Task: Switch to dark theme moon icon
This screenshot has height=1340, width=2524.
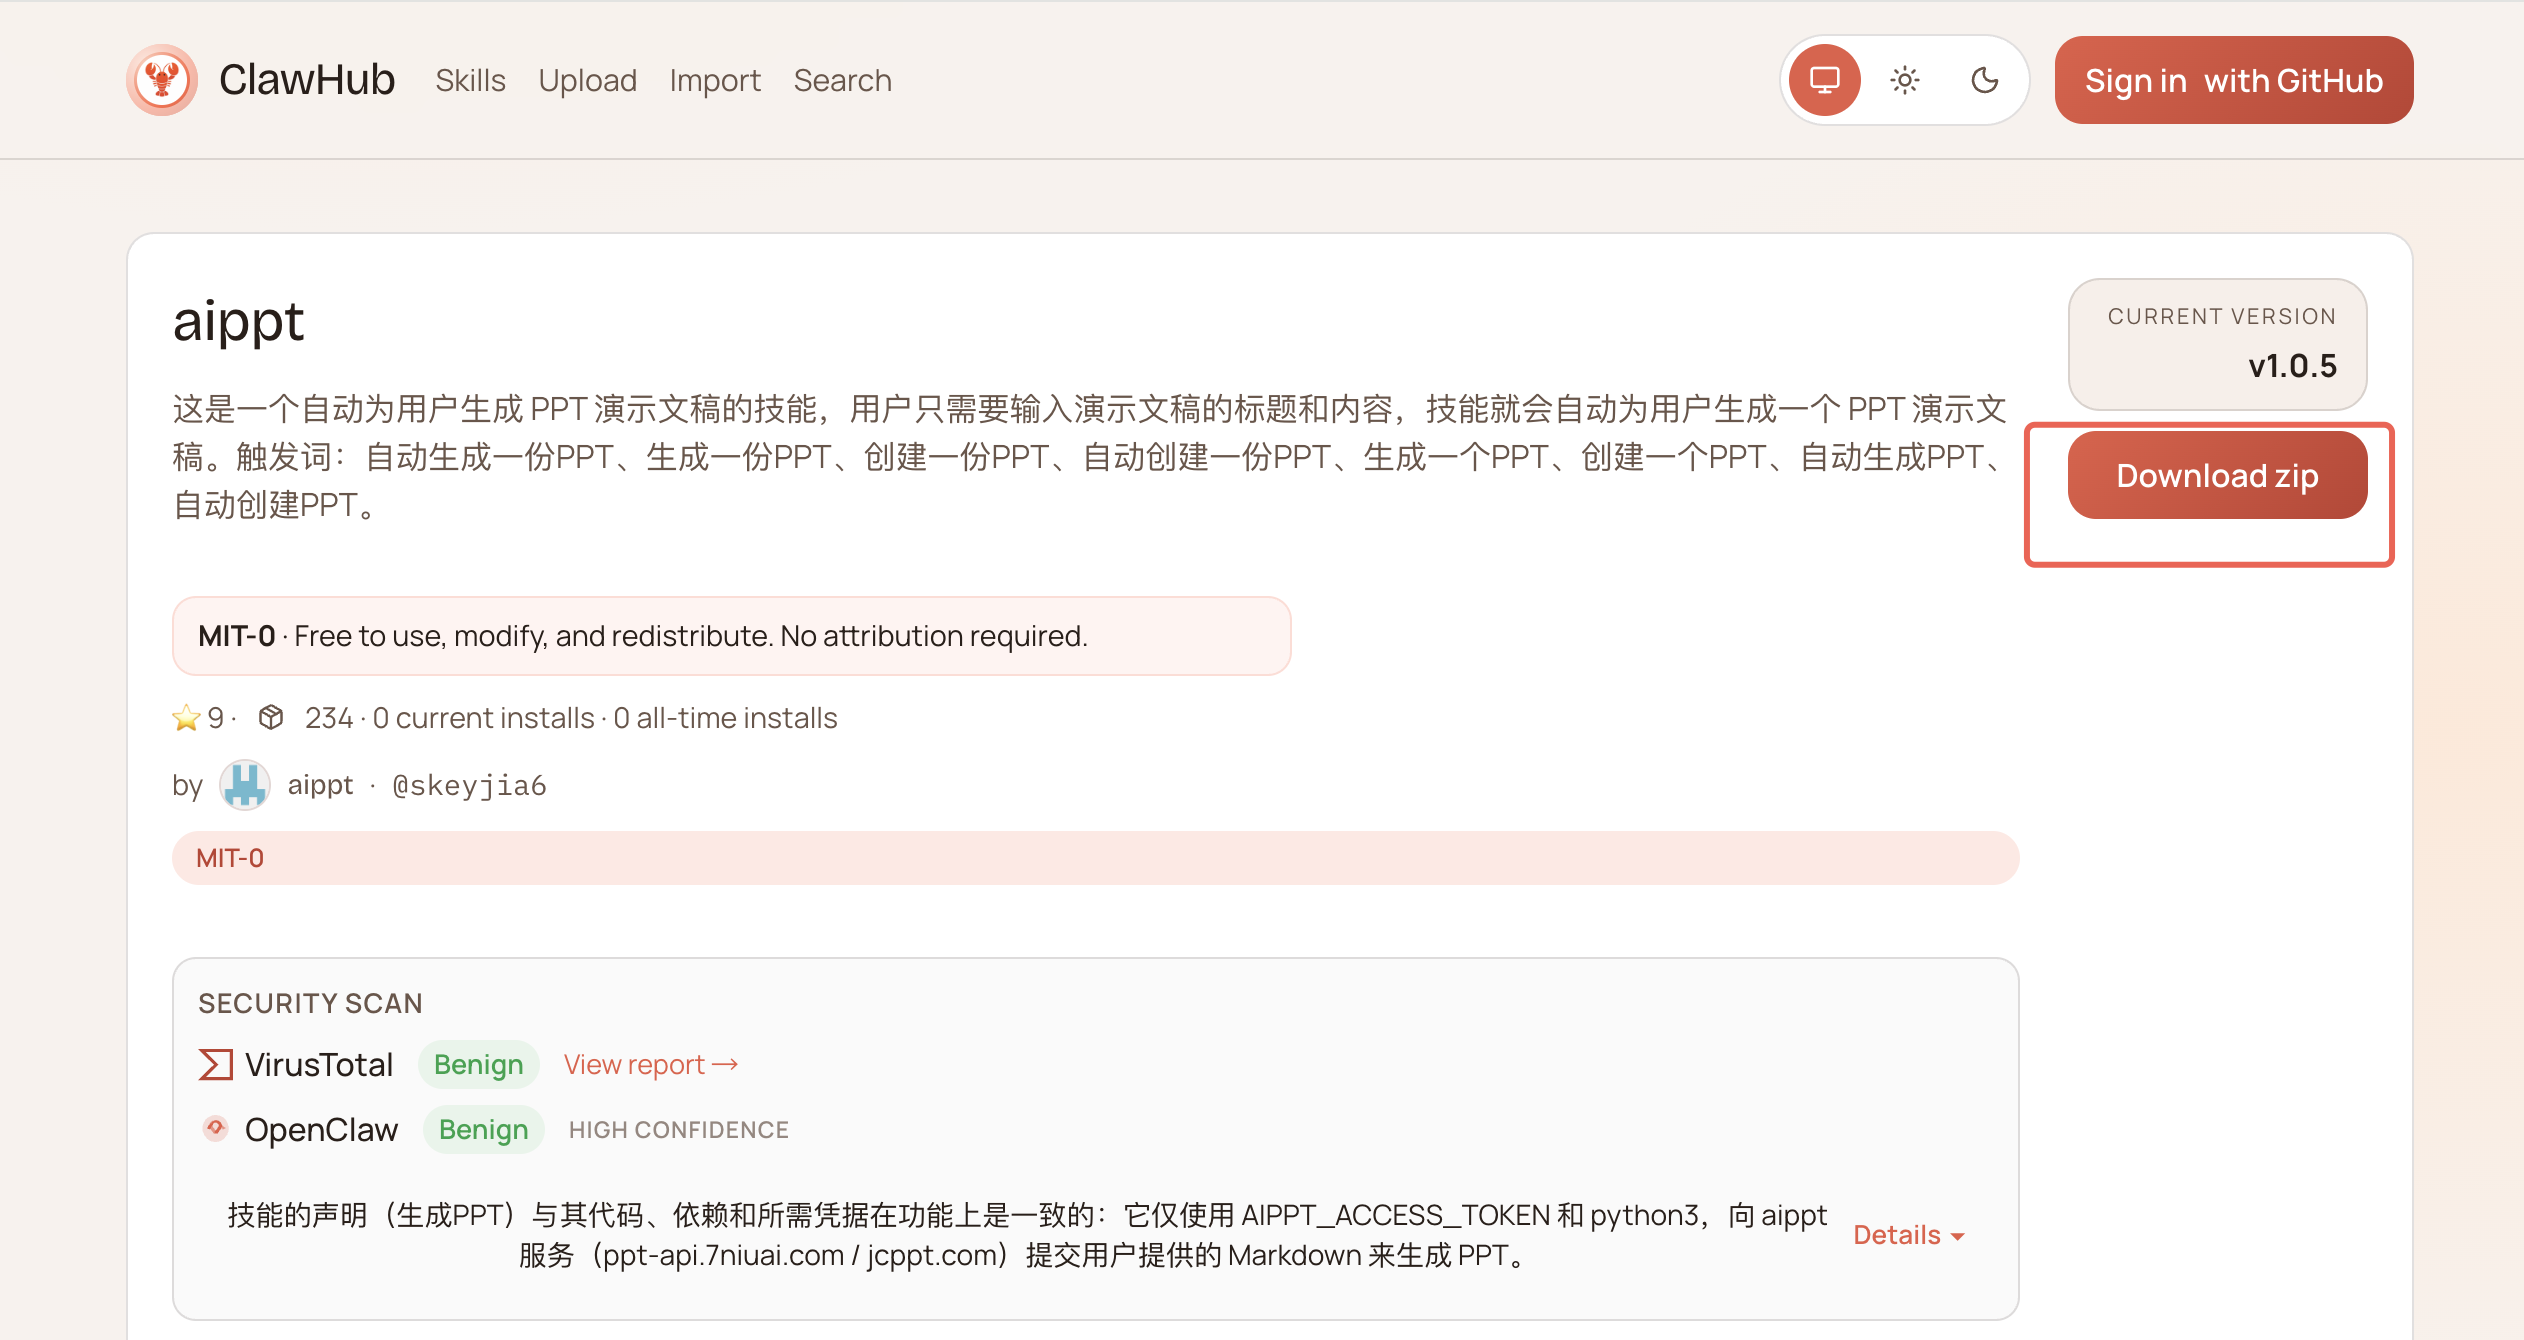Action: pos(1984,80)
